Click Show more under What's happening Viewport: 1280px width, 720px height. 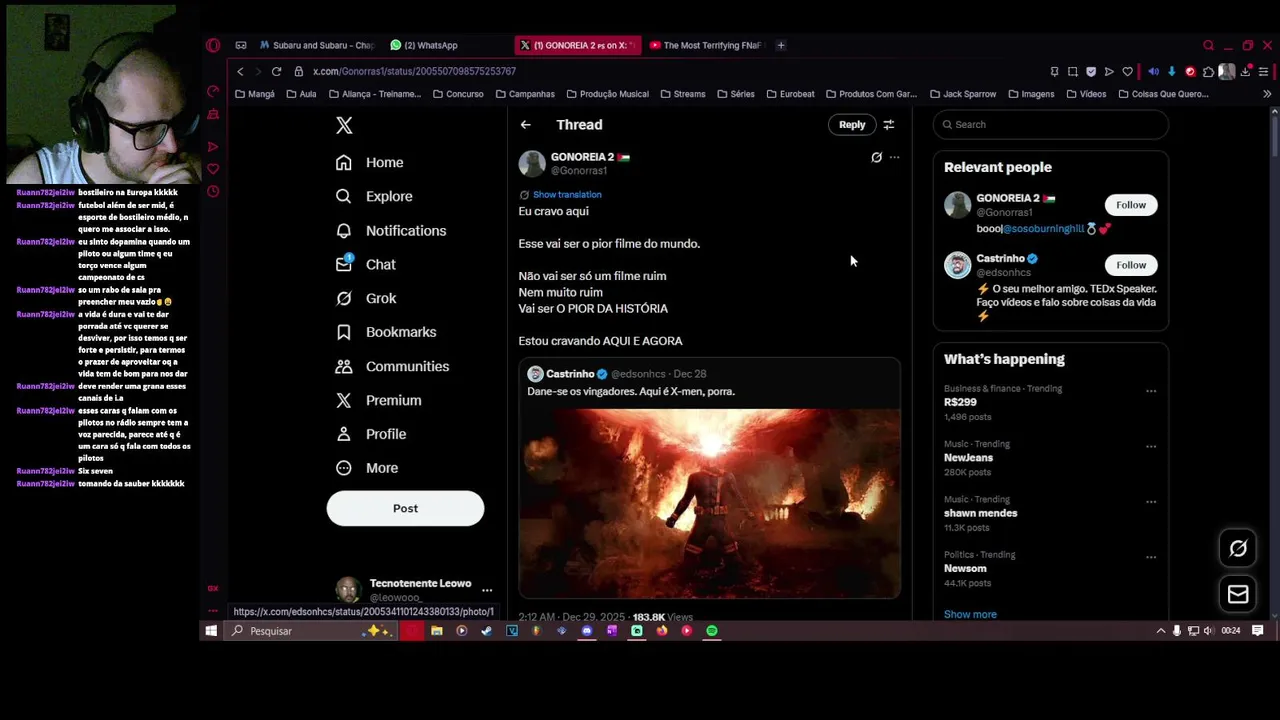tap(970, 614)
